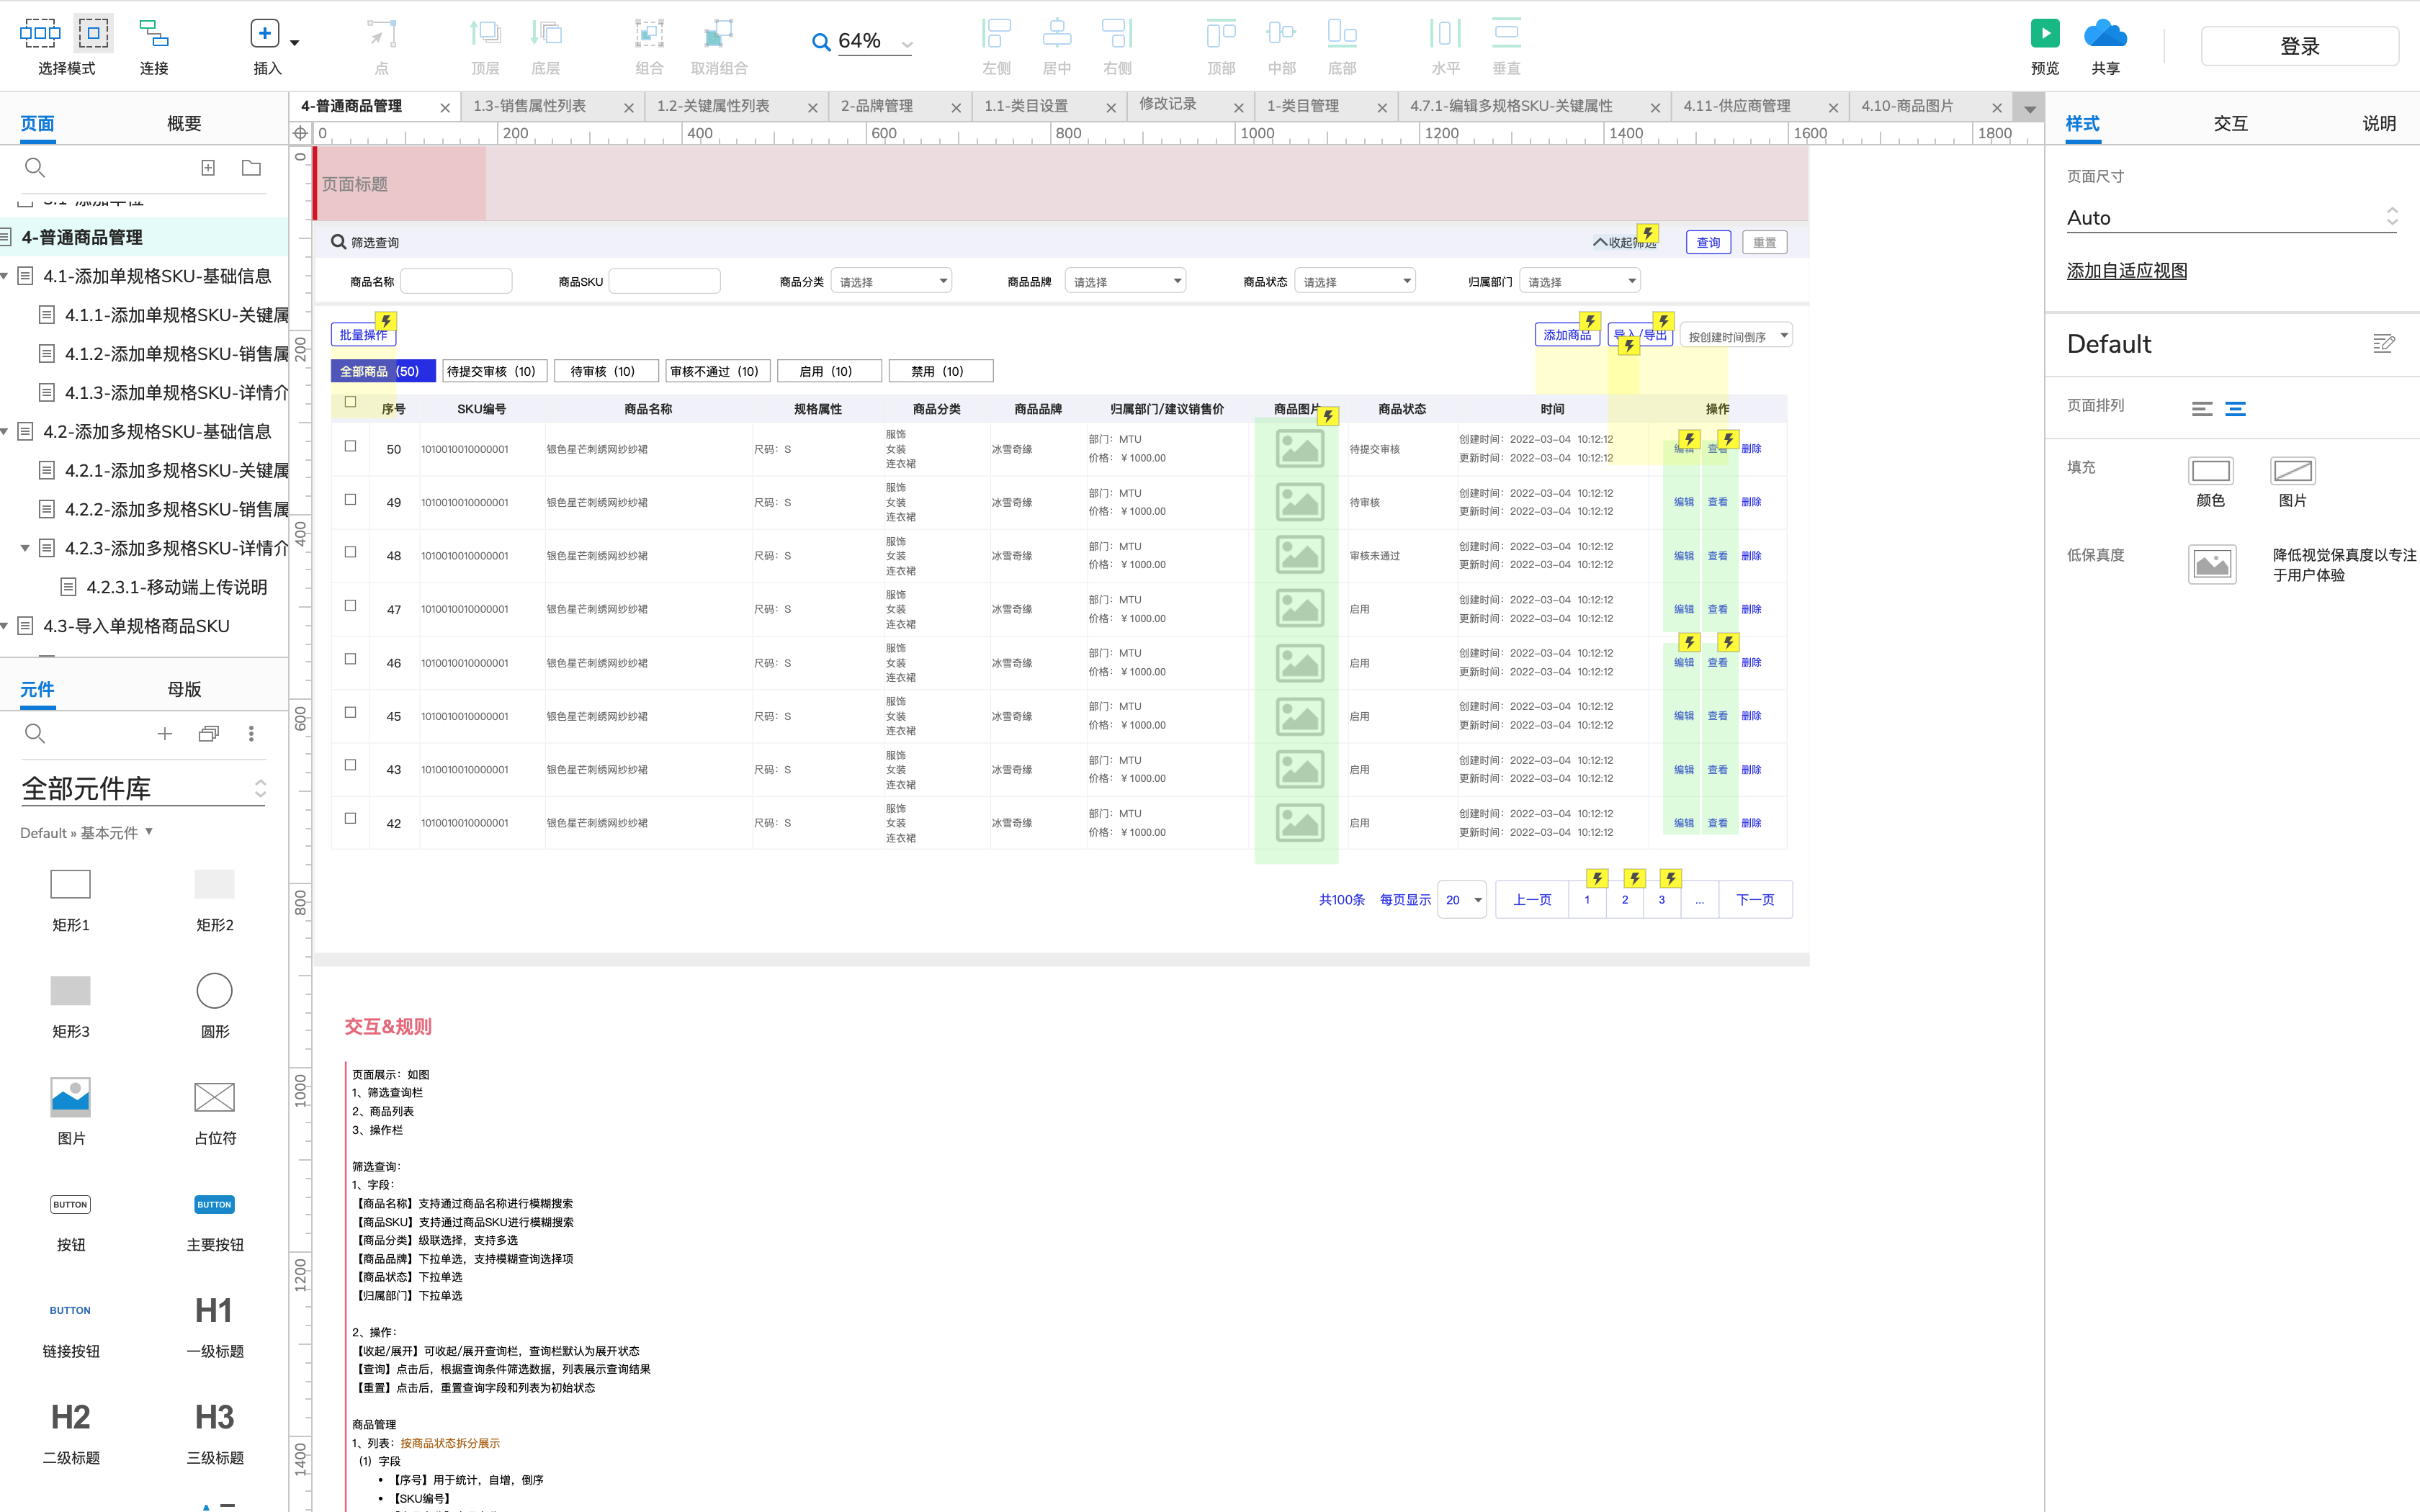Tick checkbox for row 46
This screenshot has width=2420, height=1512.
(350, 659)
